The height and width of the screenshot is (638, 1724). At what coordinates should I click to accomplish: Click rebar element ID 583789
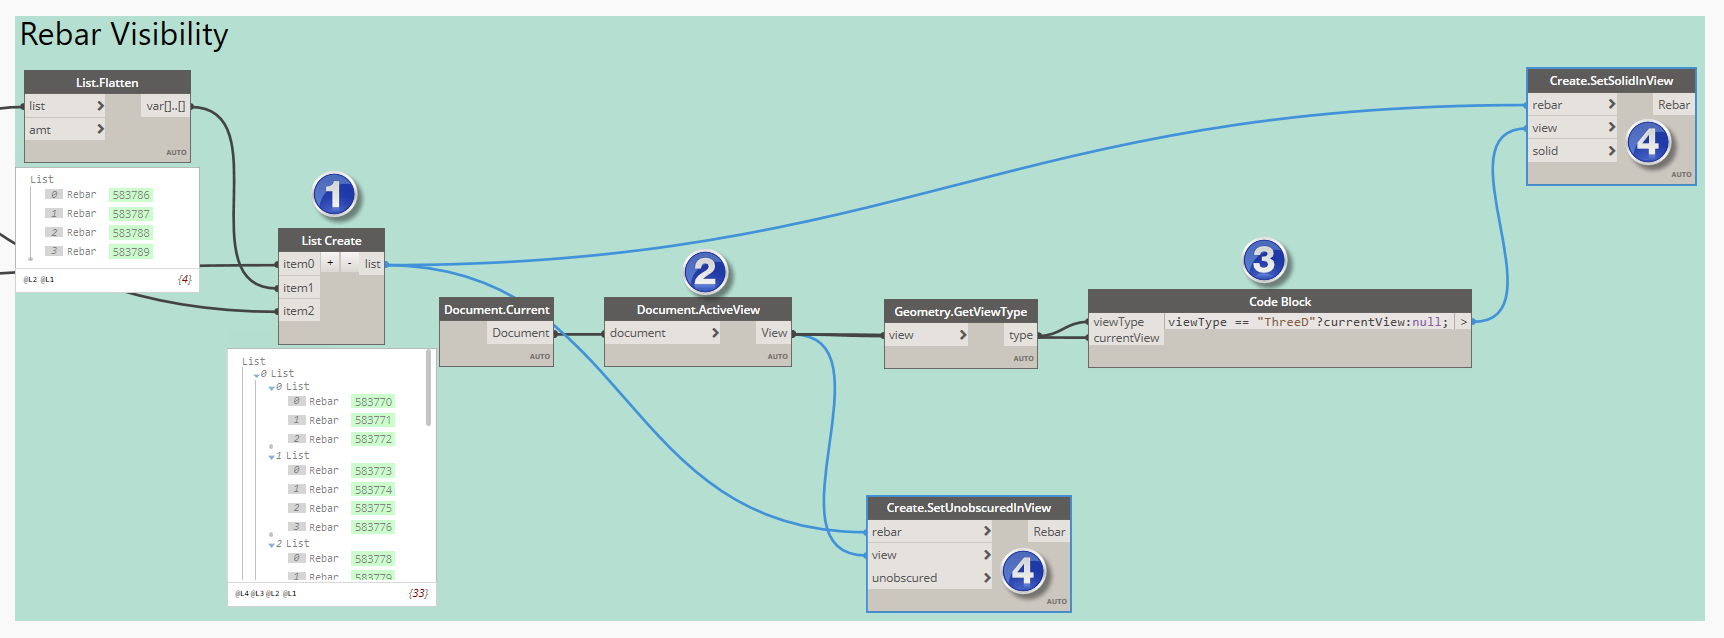tap(131, 252)
